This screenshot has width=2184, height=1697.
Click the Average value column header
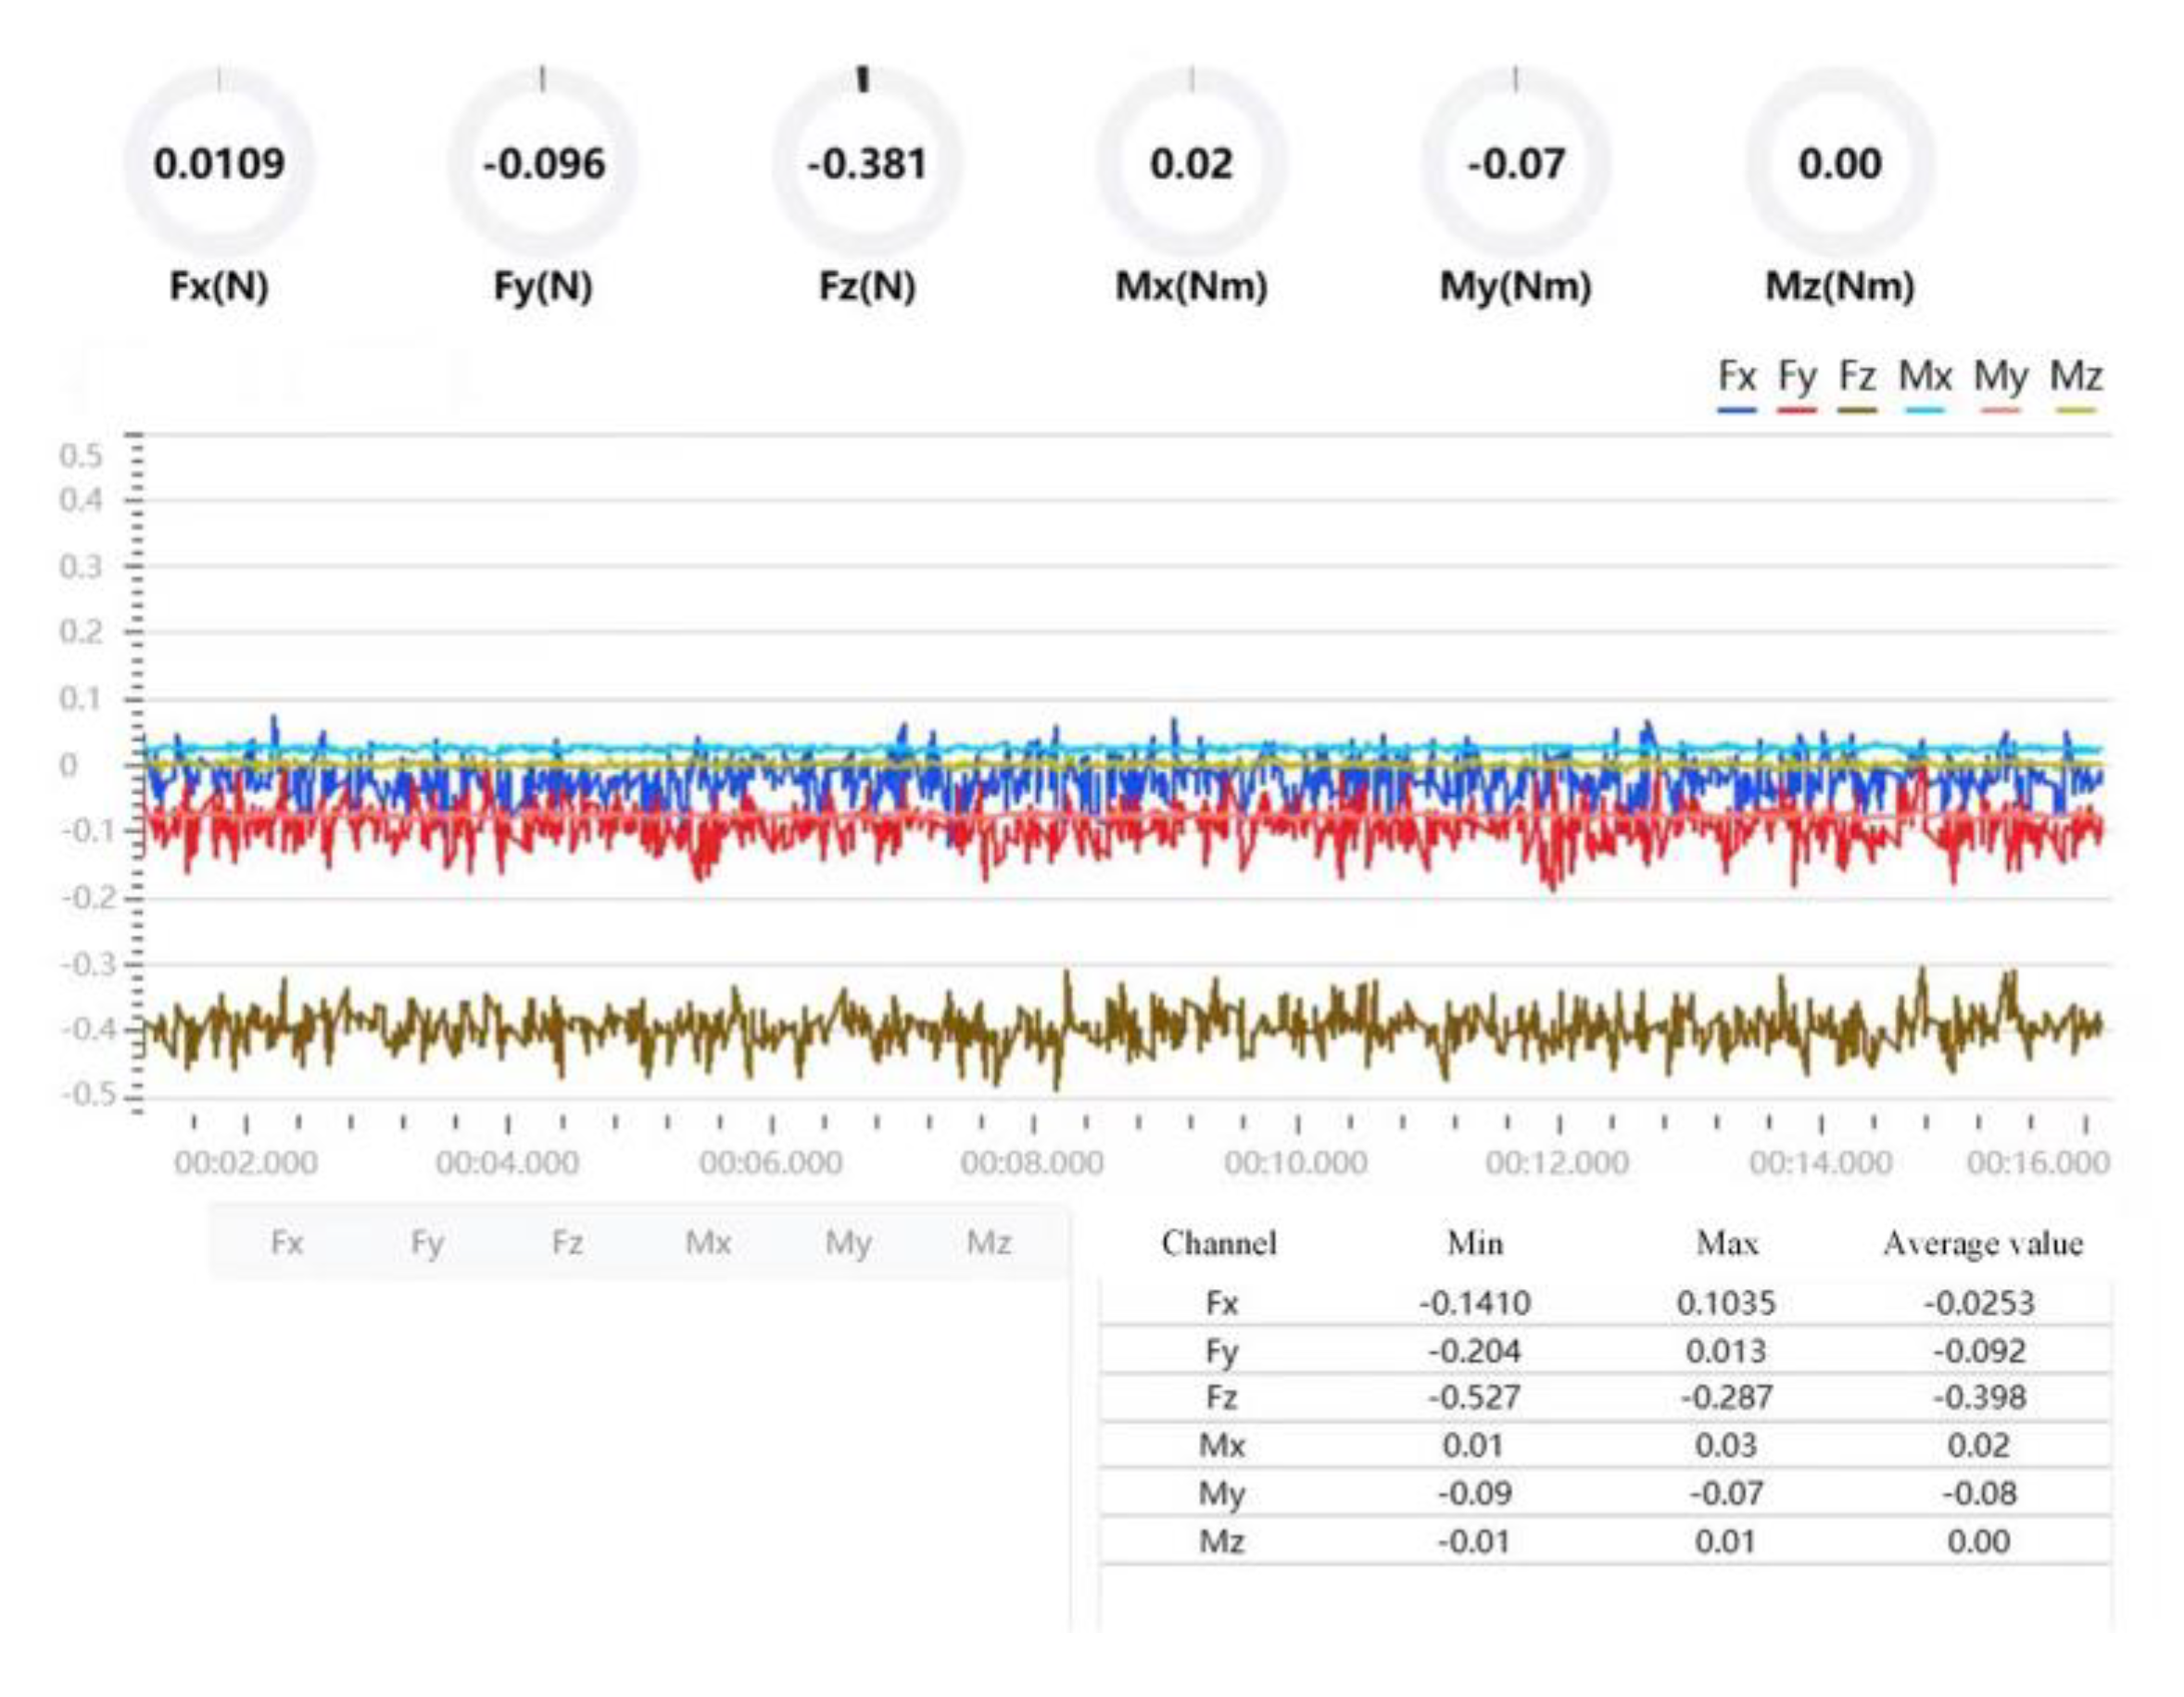1982,1243
